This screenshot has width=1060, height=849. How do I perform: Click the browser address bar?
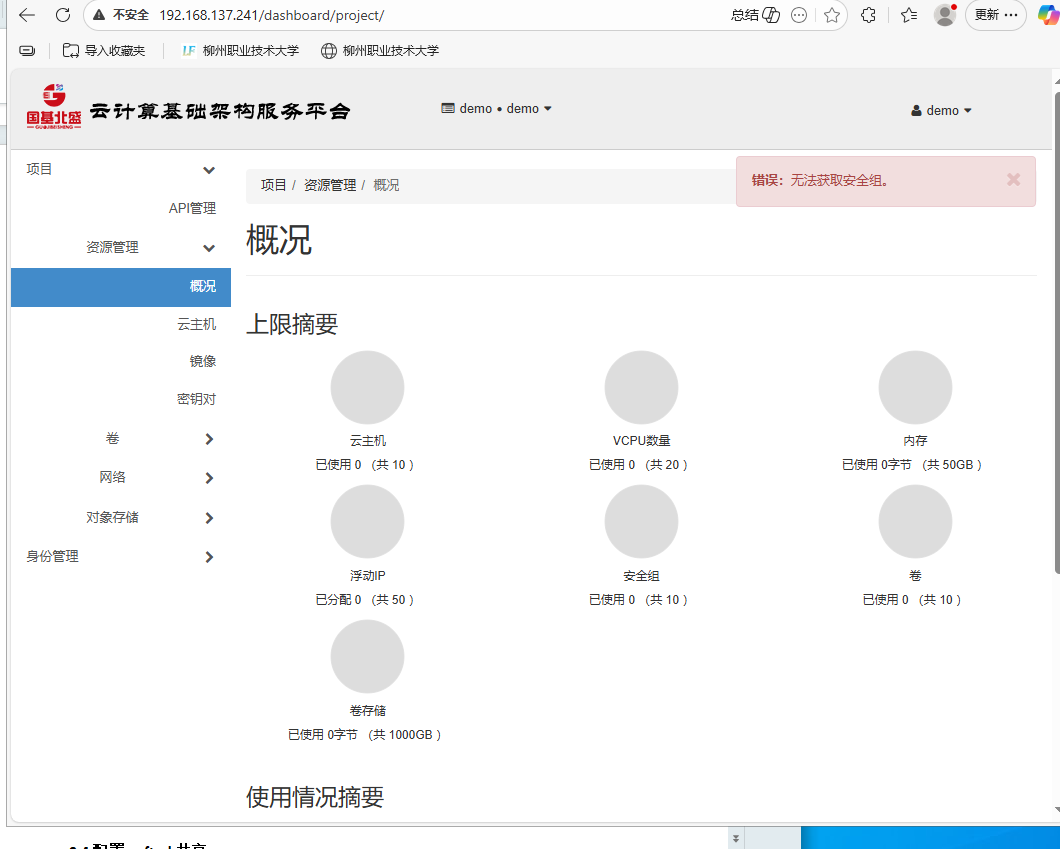point(300,15)
